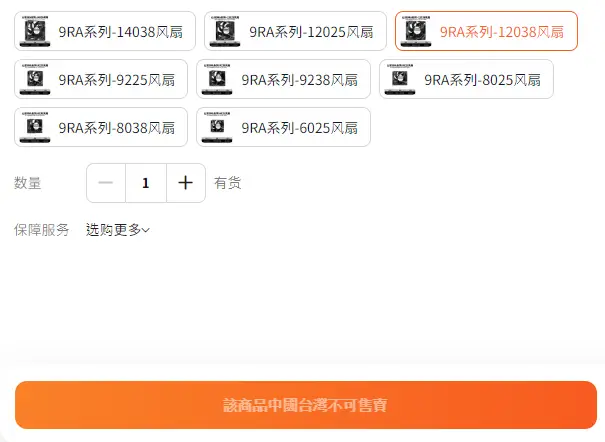605x442 pixels.
Task: Click the 9RA系列-9225风扇 thumbnail picture
Action: click(x=35, y=79)
